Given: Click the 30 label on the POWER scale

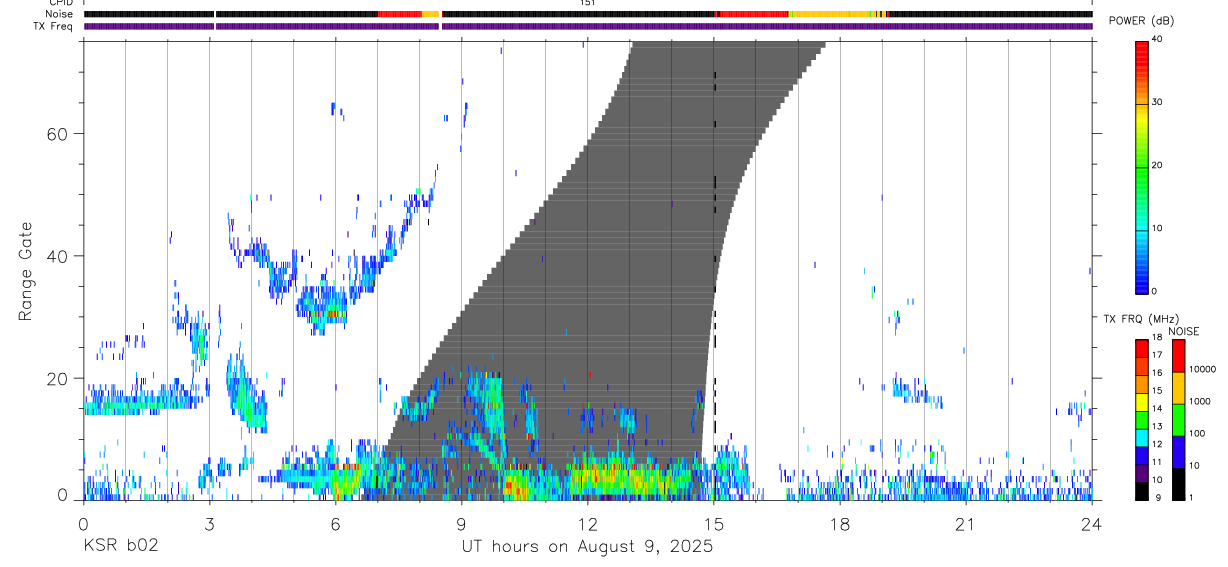Looking at the screenshot, I should [1158, 102].
